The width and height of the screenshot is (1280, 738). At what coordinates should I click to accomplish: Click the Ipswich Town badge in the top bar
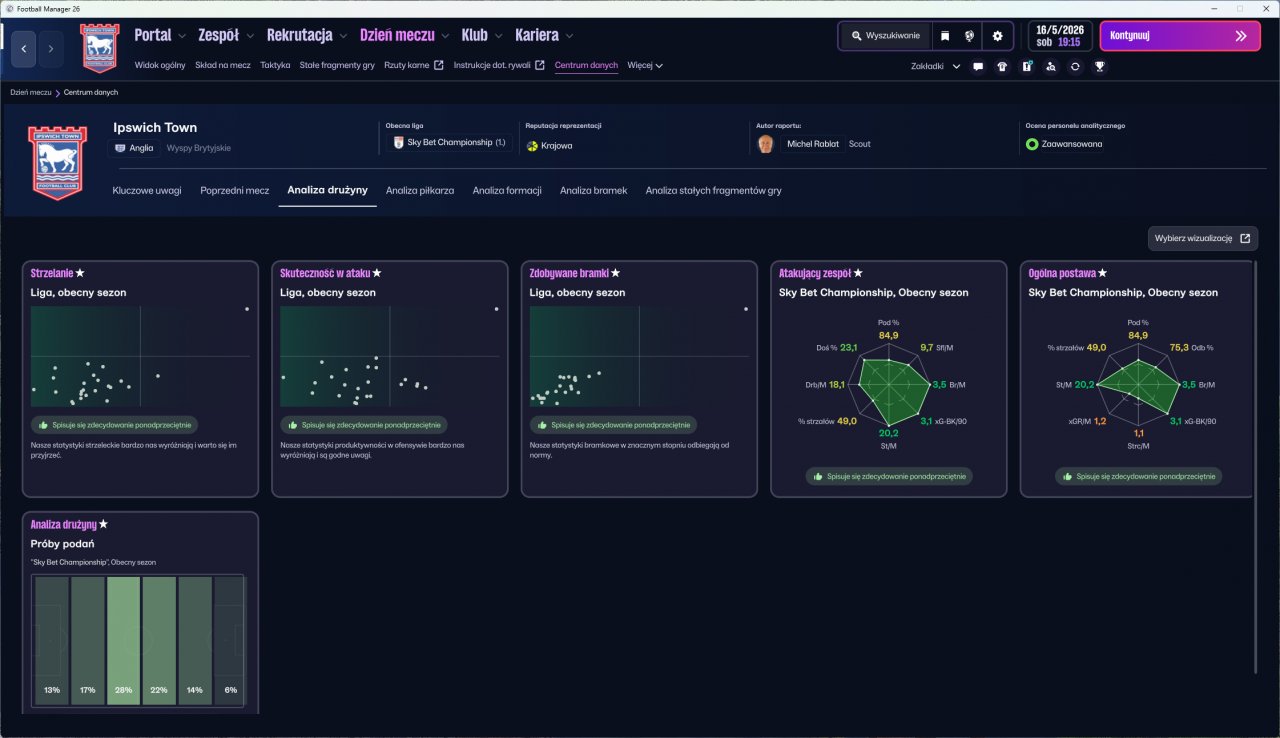[x=99, y=48]
